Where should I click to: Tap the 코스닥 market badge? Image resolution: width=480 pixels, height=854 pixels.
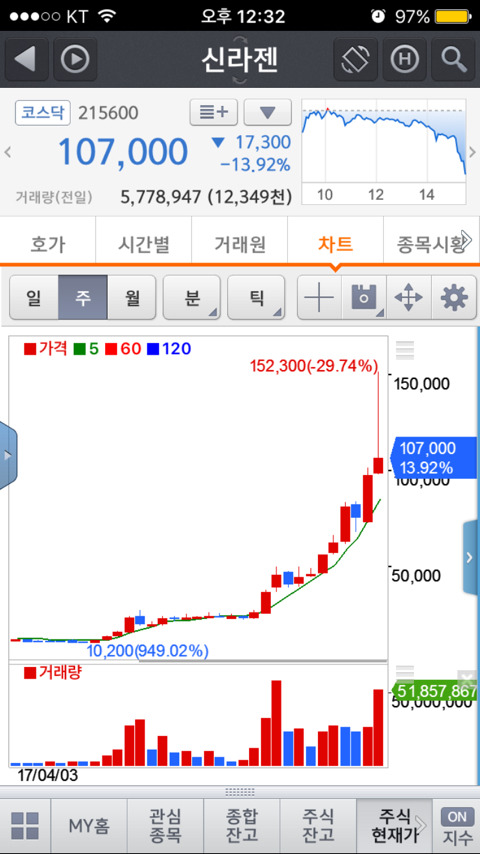tap(44, 113)
